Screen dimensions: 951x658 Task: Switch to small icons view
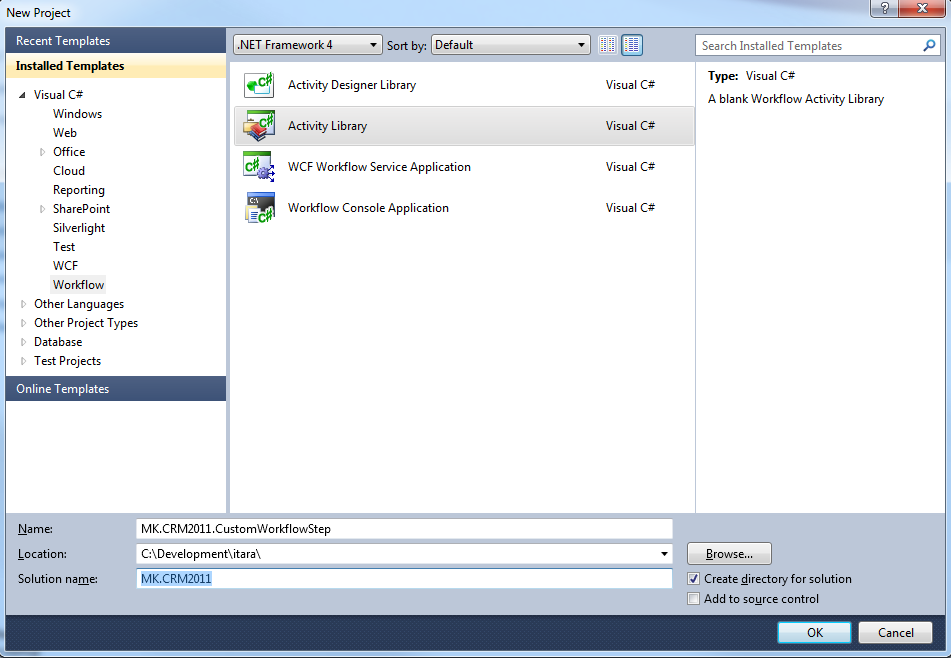[608, 45]
